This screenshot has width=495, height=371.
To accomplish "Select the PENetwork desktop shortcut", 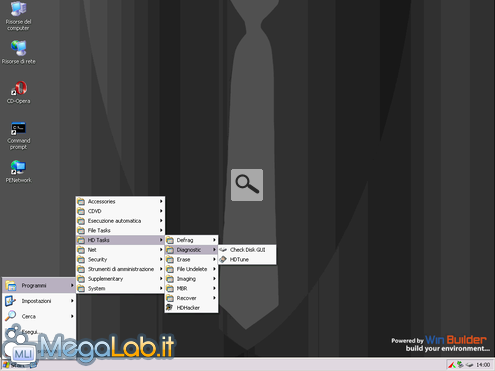I will point(19,171).
